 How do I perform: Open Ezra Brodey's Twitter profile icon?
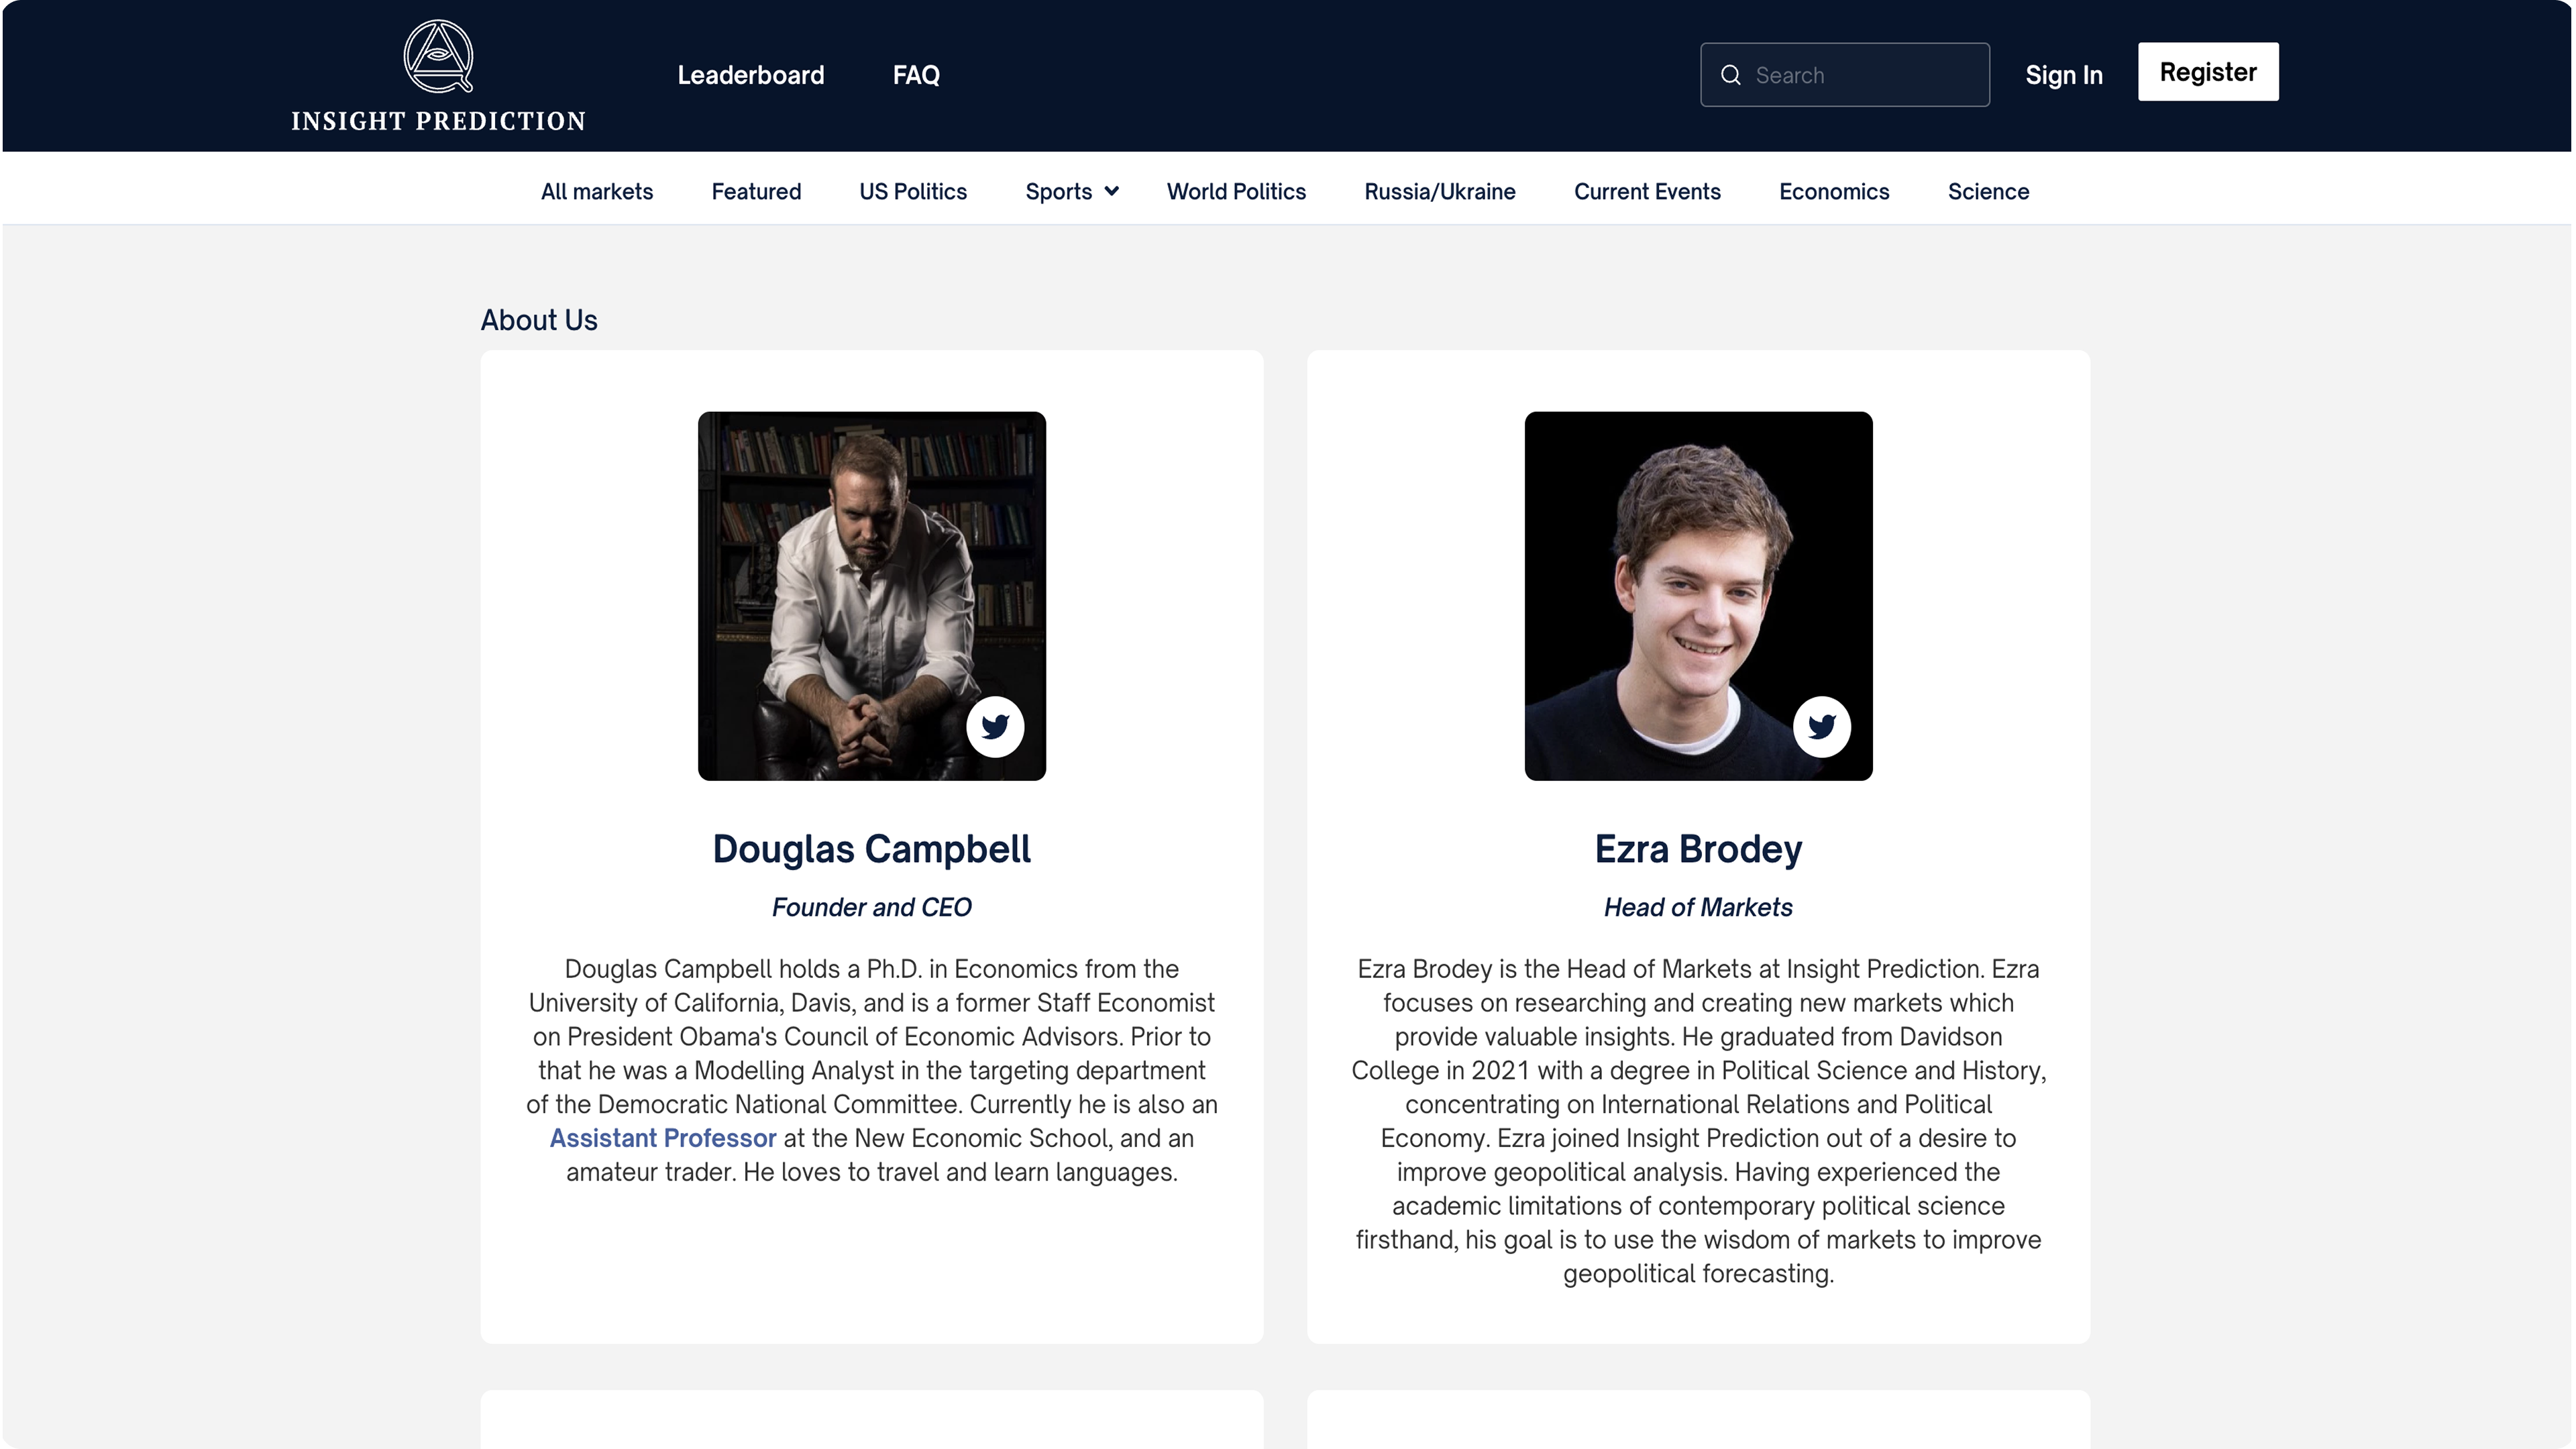pos(1821,726)
